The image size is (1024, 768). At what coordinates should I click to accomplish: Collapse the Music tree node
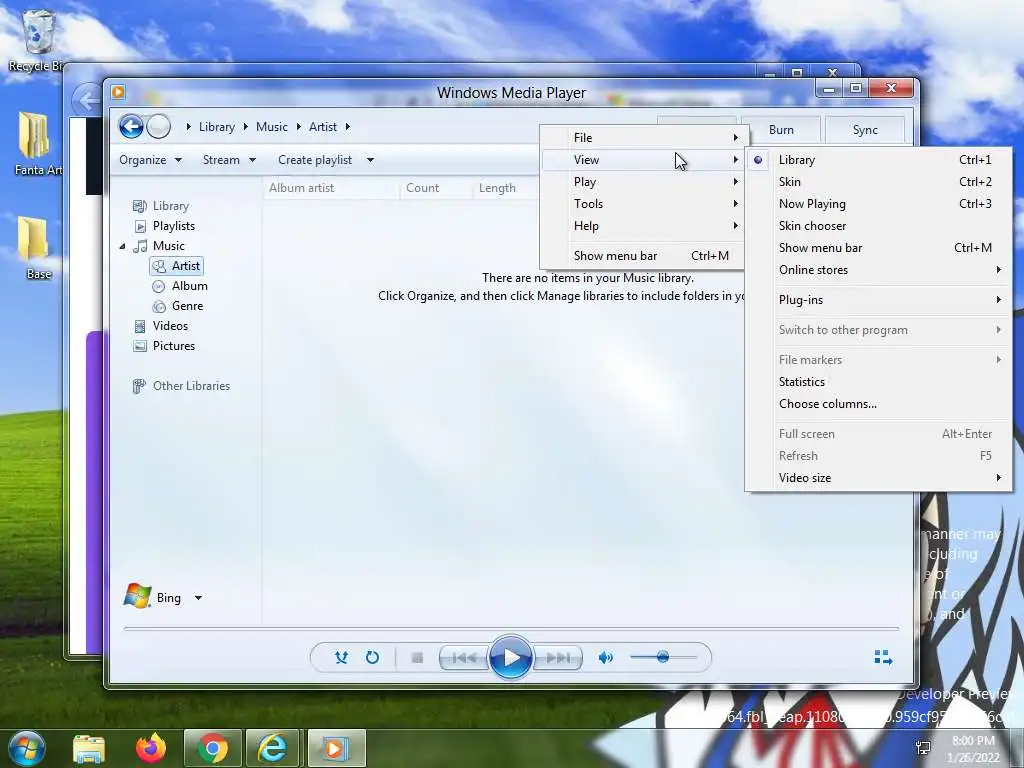tap(122, 246)
